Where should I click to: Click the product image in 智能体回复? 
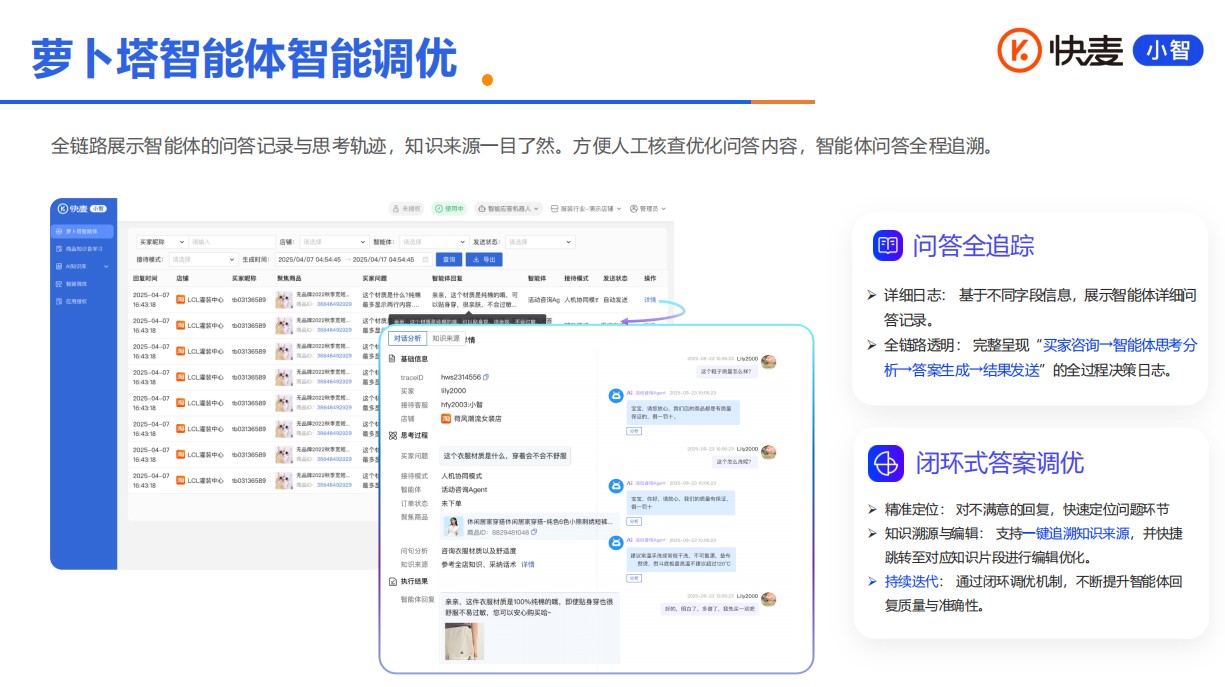click(462, 640)
